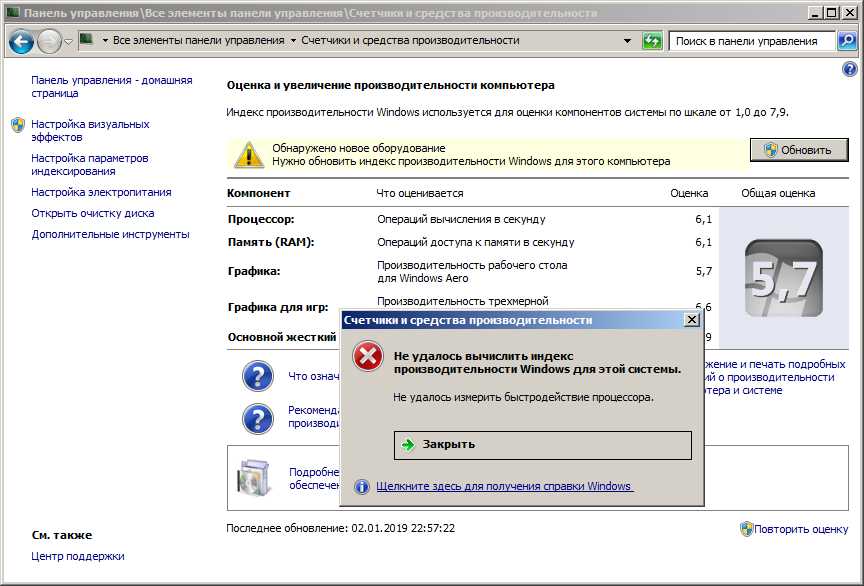Screen dimensions: 864x586
Task: Maximize the Control Panel window
Action: 833,13
